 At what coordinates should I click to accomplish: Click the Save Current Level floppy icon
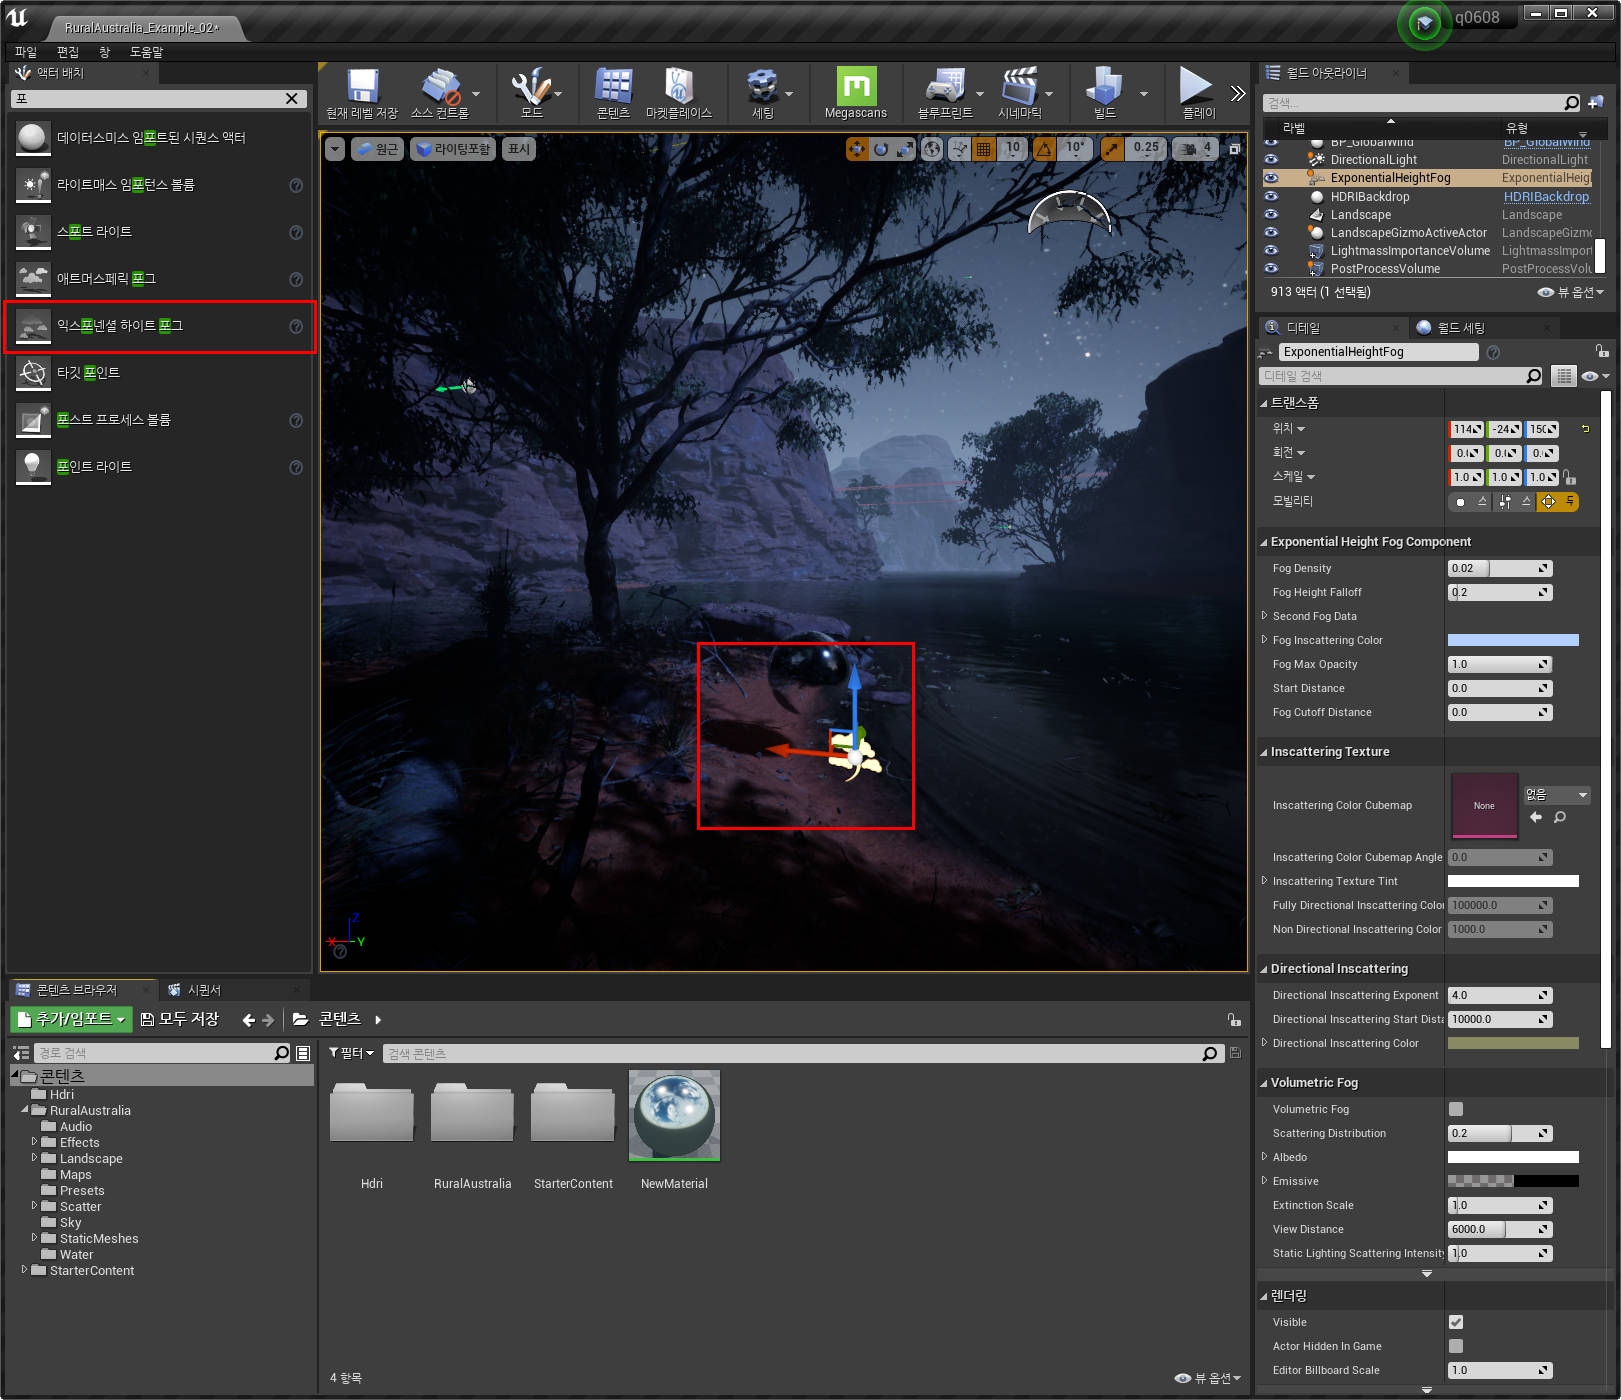[362, 86]
